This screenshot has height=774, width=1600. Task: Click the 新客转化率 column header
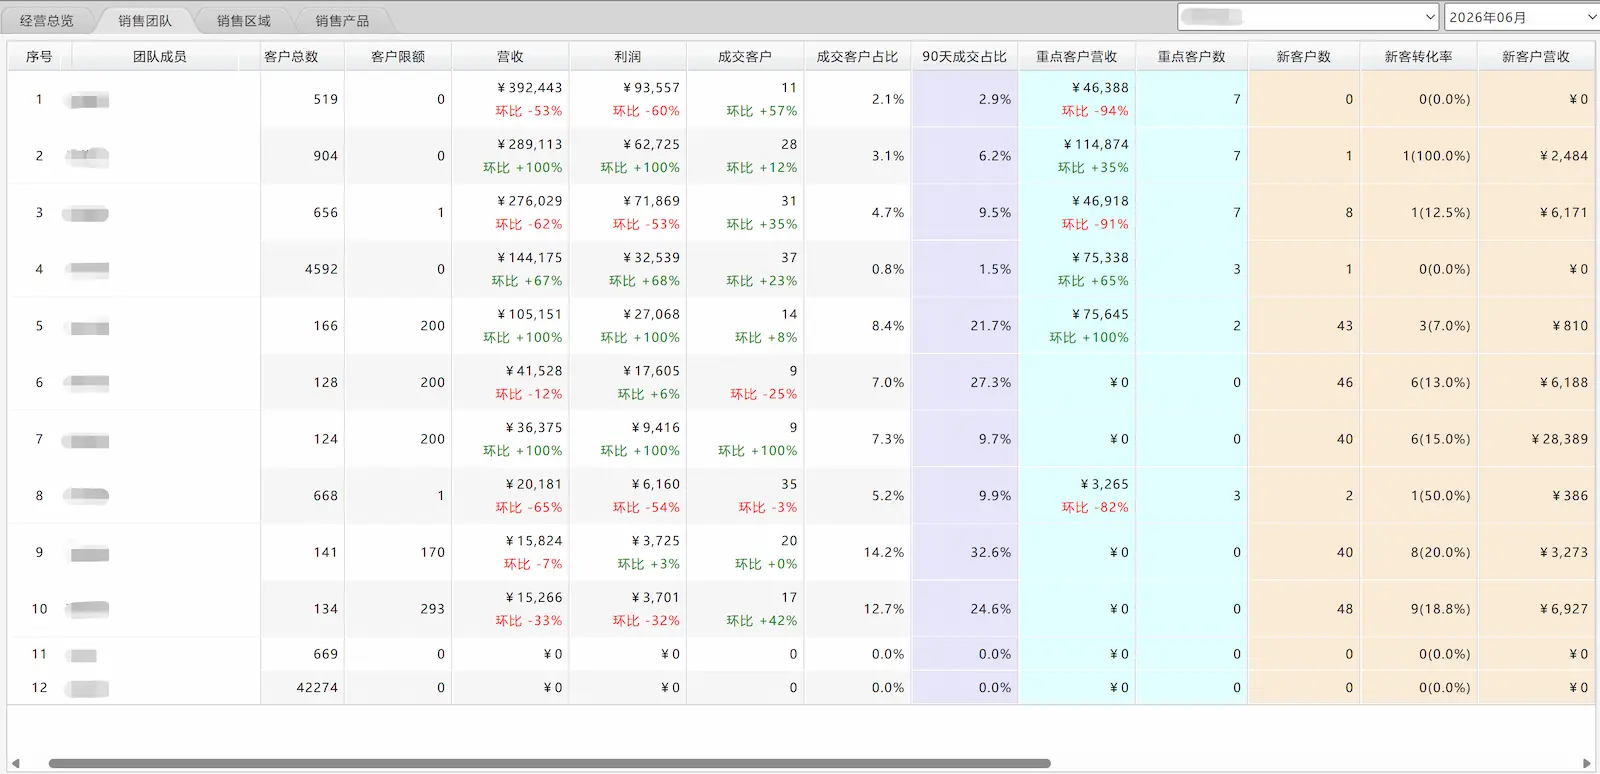point(1418,57)
